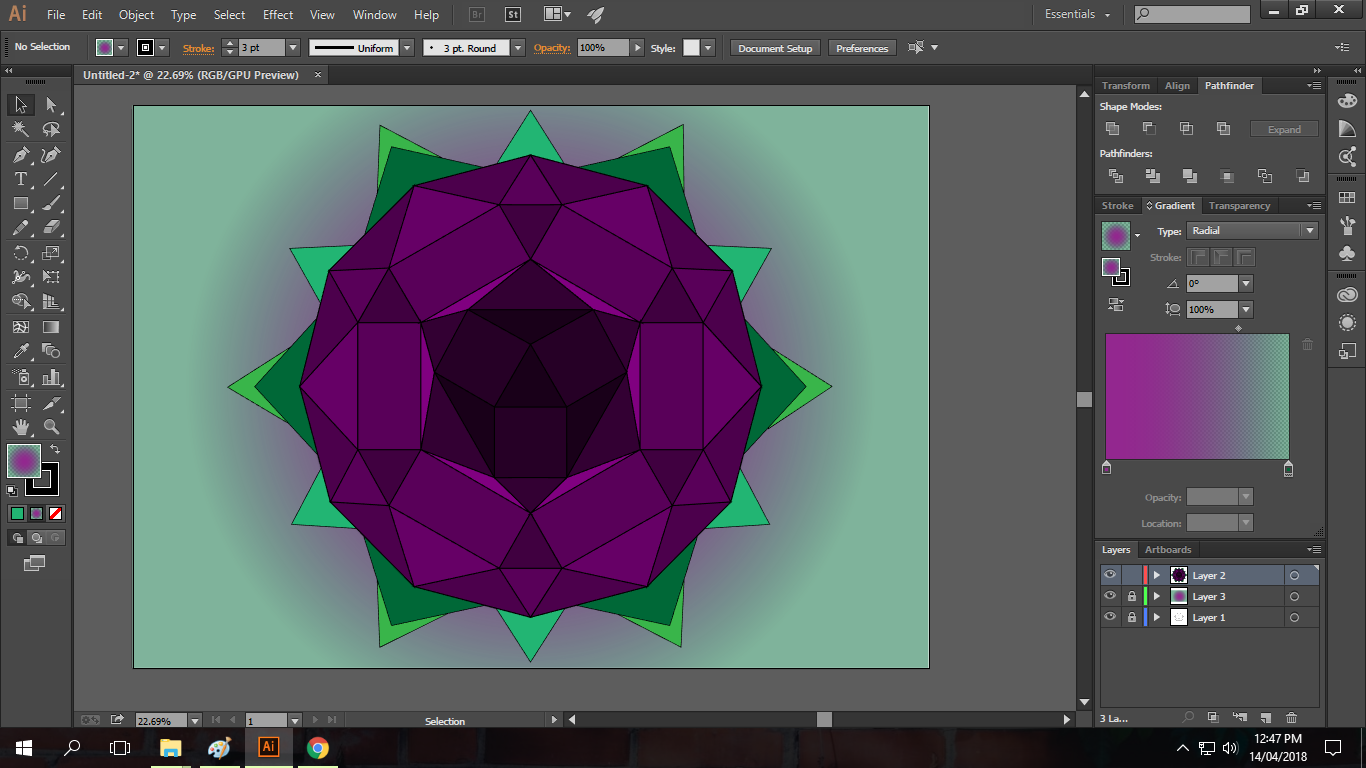Open the Window menu
The height and width of the screenshot is (768, 1366).
point(375,15)
